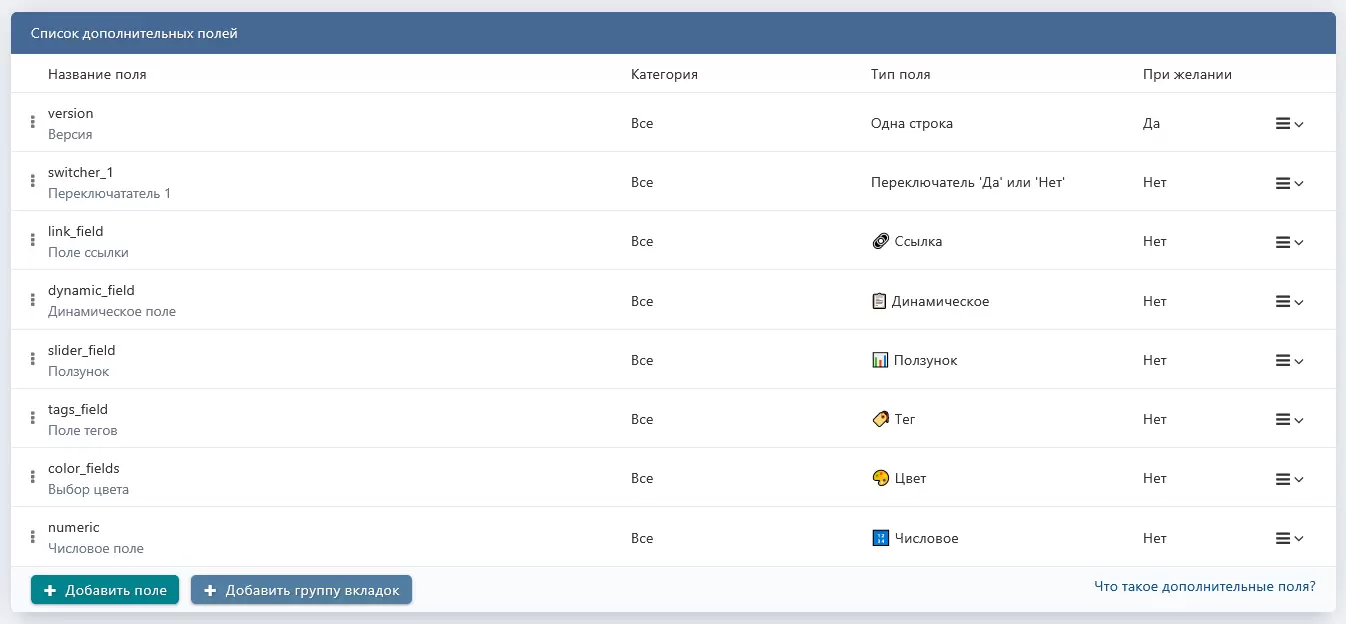Click the palette icon beside Цвет
Image resolution: width=1346 pixels, height=624 pixels.
pyautogui.click(x=880, y=478)
